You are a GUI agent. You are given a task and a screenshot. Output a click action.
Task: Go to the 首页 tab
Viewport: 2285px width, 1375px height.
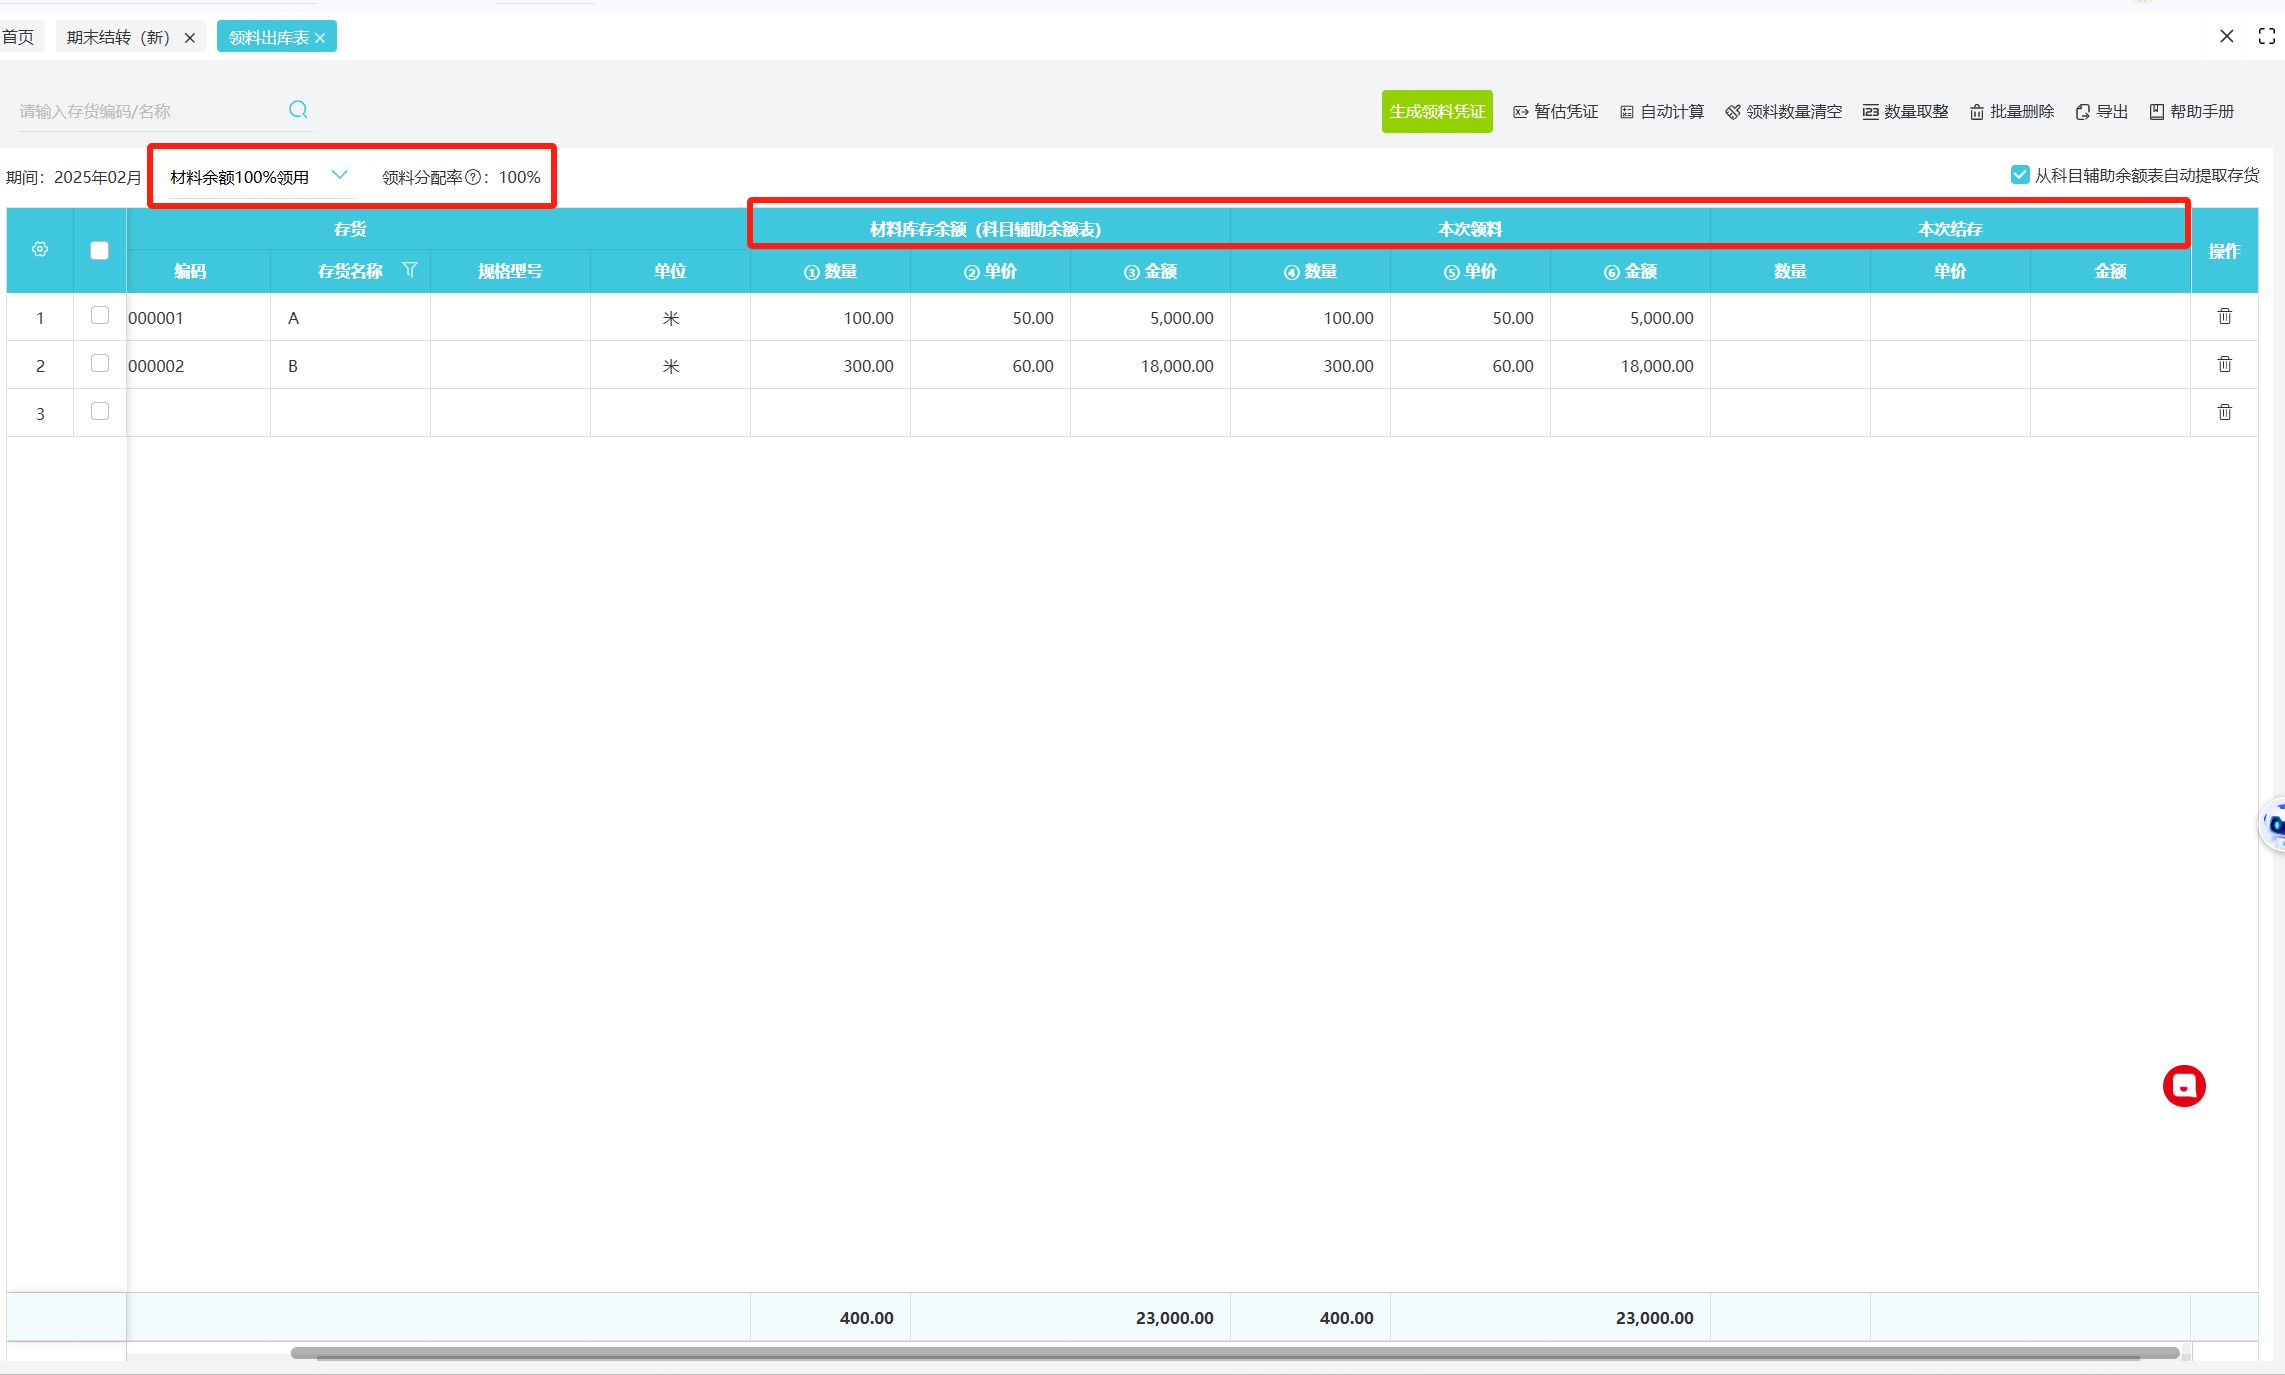click(18, 38)
